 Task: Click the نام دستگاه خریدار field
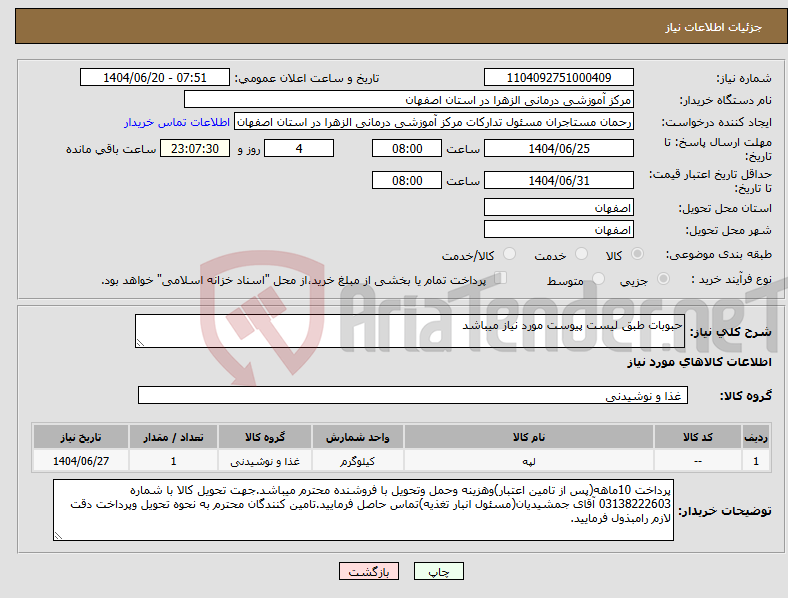click(409, 99)
